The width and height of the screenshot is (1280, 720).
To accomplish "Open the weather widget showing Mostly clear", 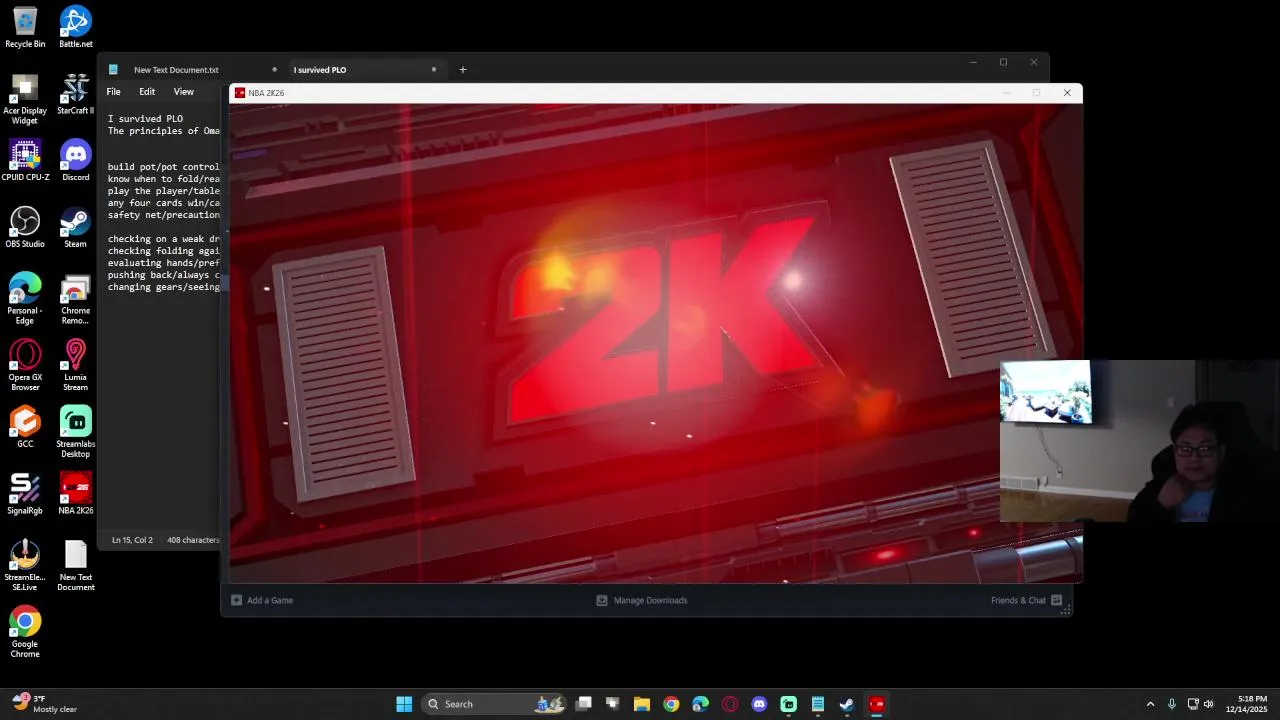I will pyautogui.click(x=44, y=704).
